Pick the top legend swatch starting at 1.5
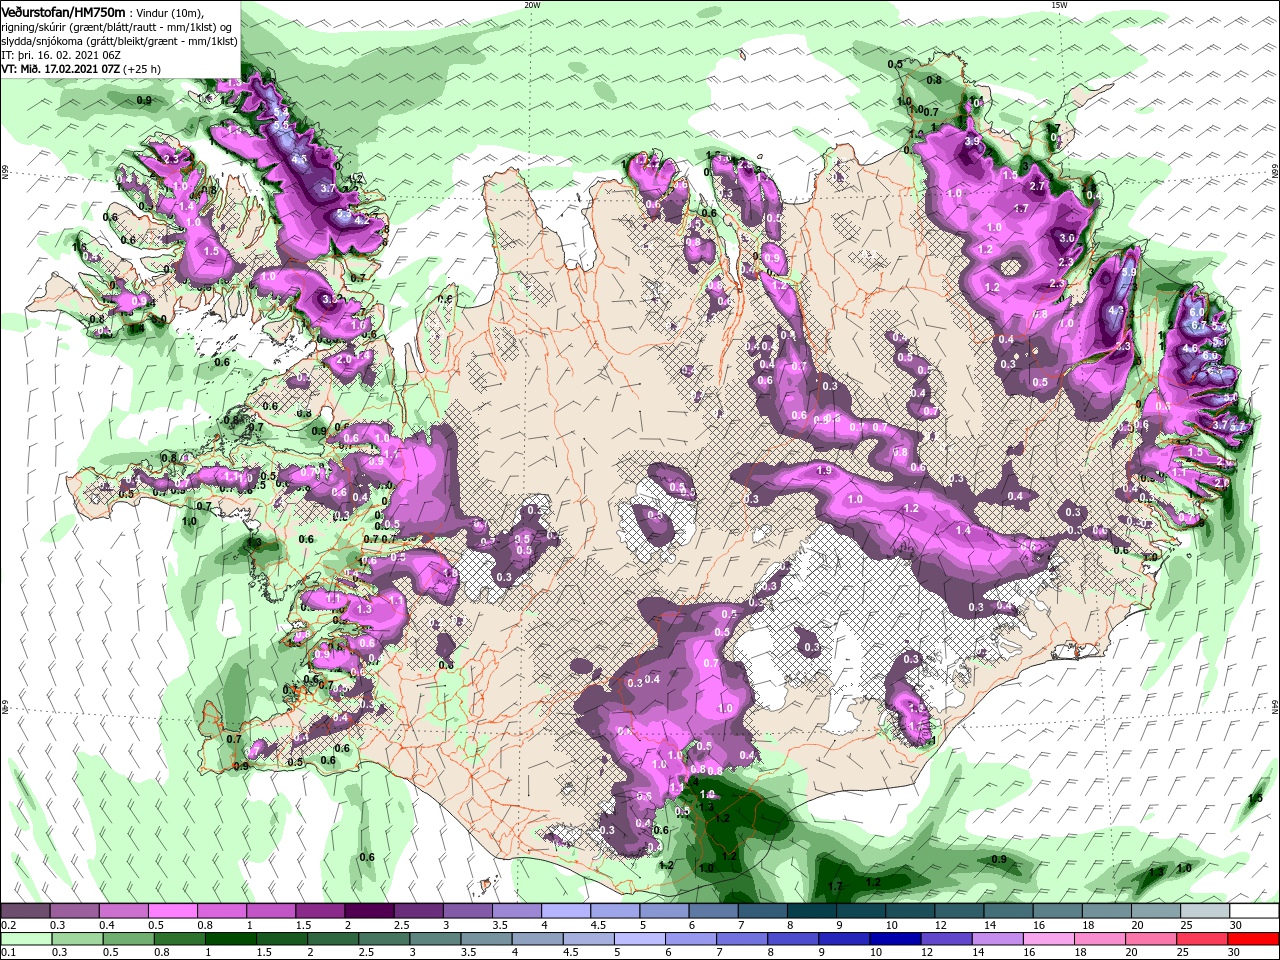 click(x=319, y=911)
